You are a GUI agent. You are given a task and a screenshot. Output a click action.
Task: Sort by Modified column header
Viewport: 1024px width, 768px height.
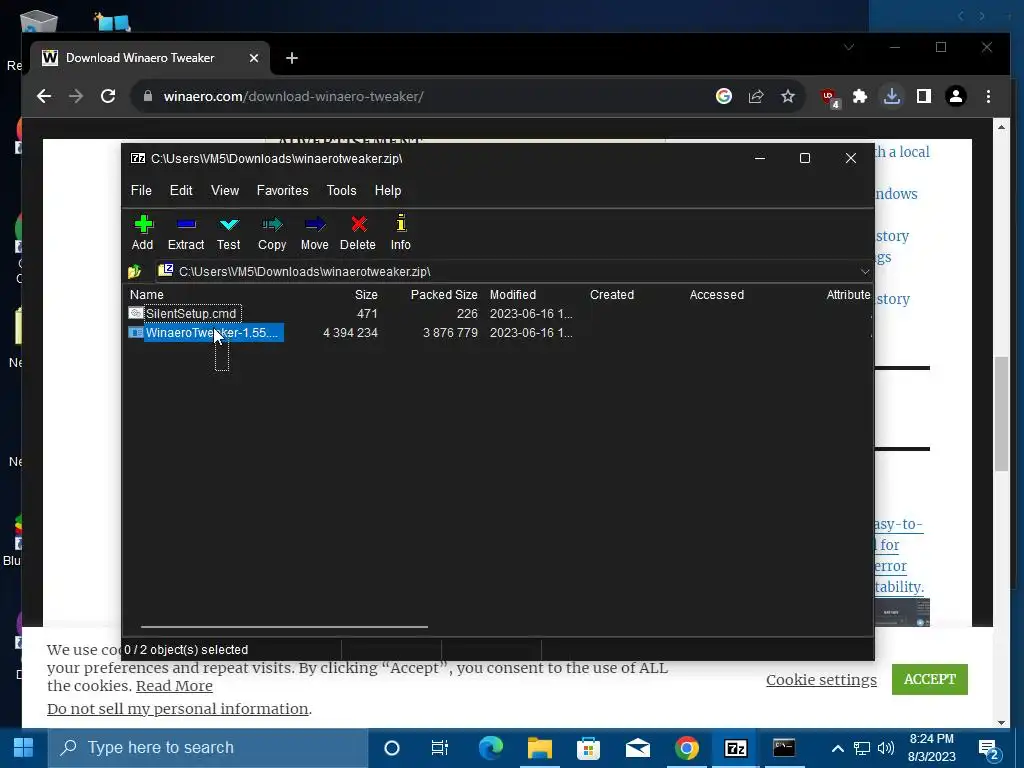pos(513,295)
